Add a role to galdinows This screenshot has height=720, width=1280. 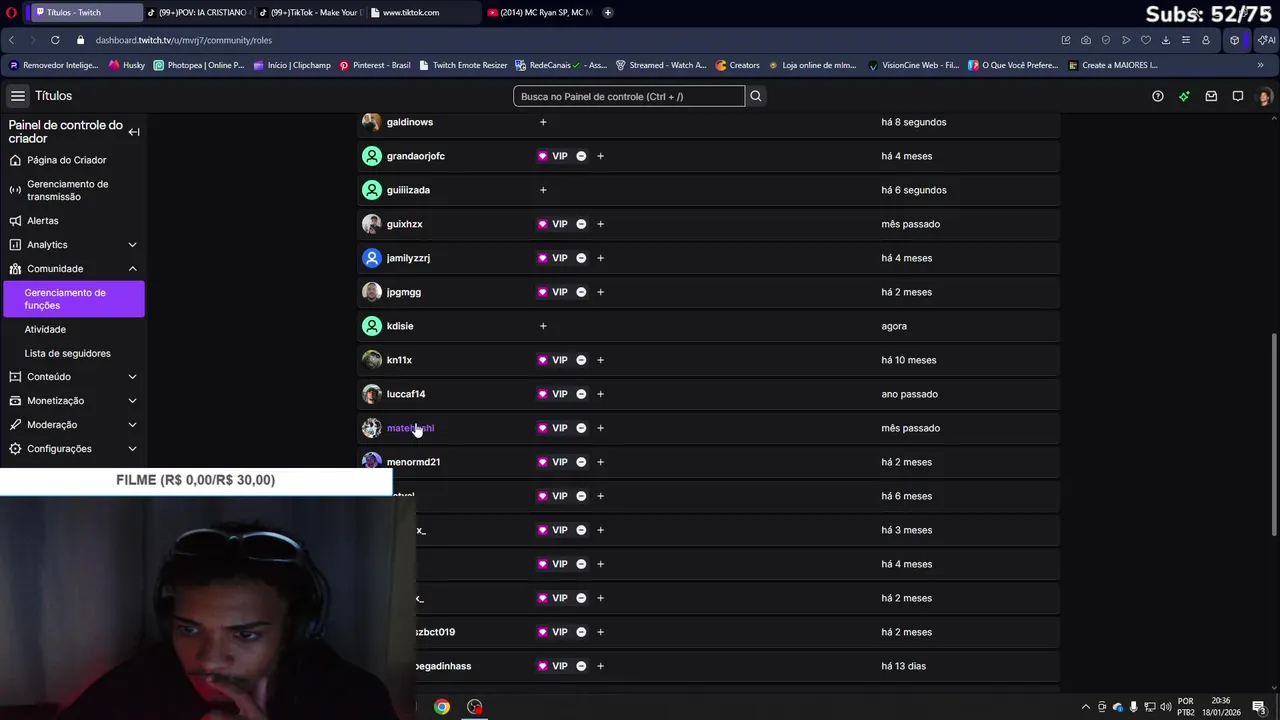tap(543, 122)
